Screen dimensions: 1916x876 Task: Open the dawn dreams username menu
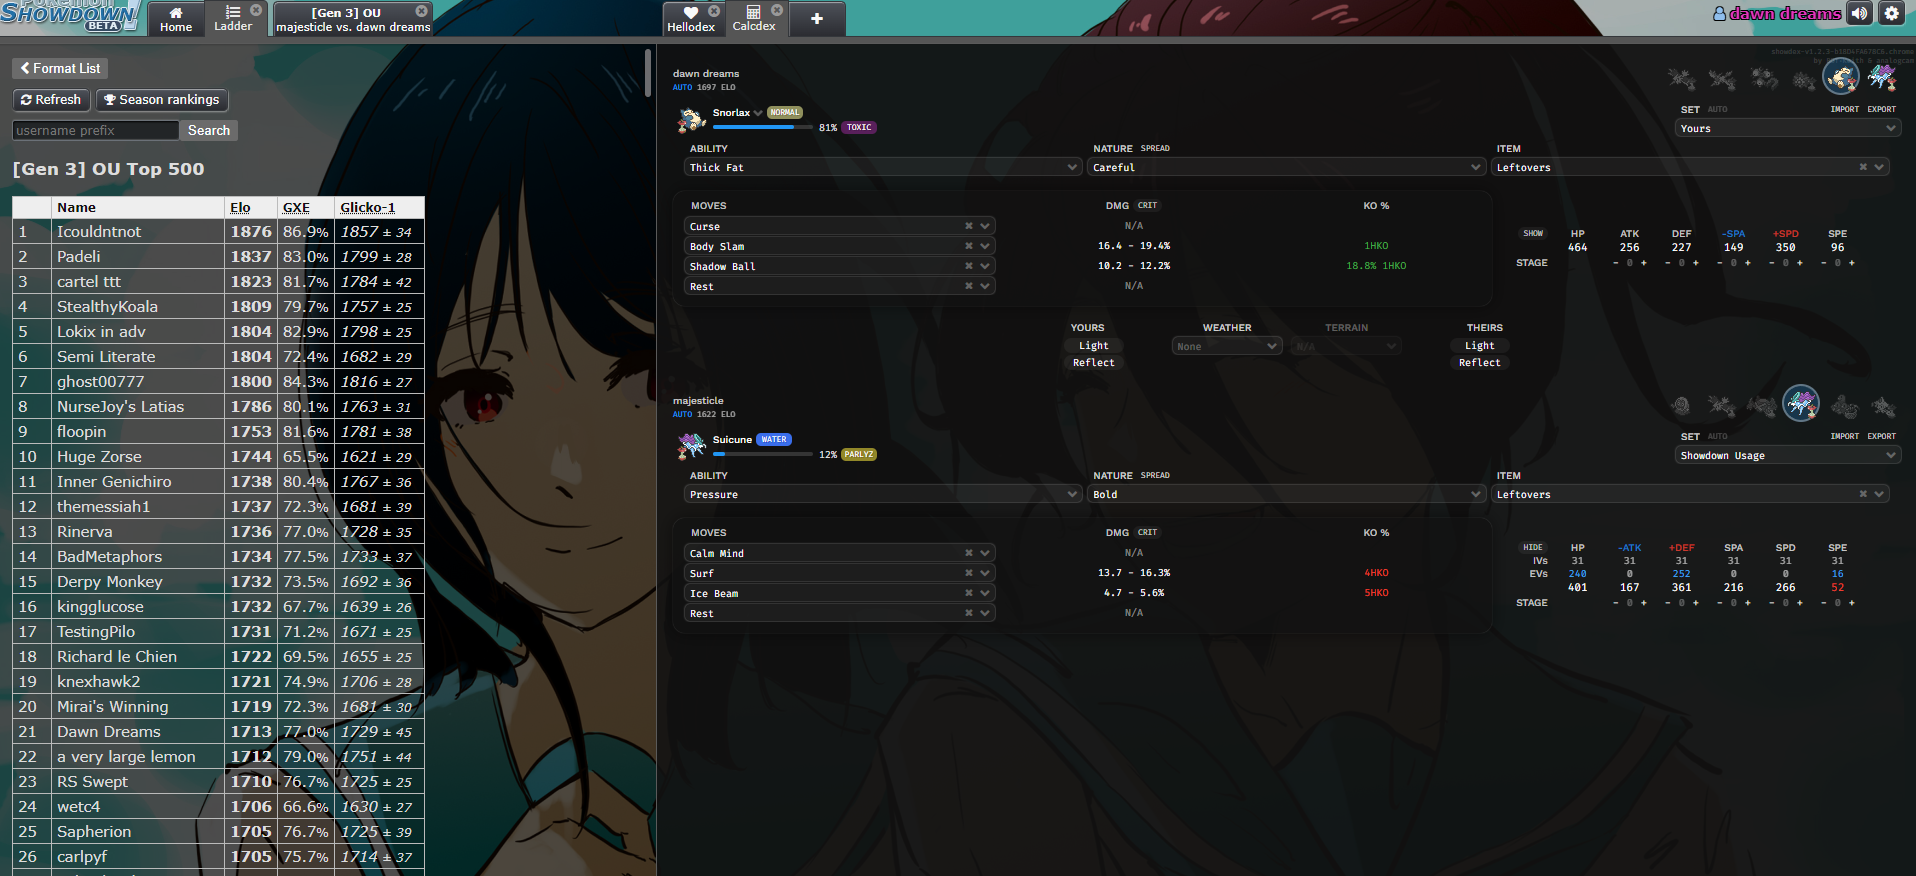point(1777,13)
